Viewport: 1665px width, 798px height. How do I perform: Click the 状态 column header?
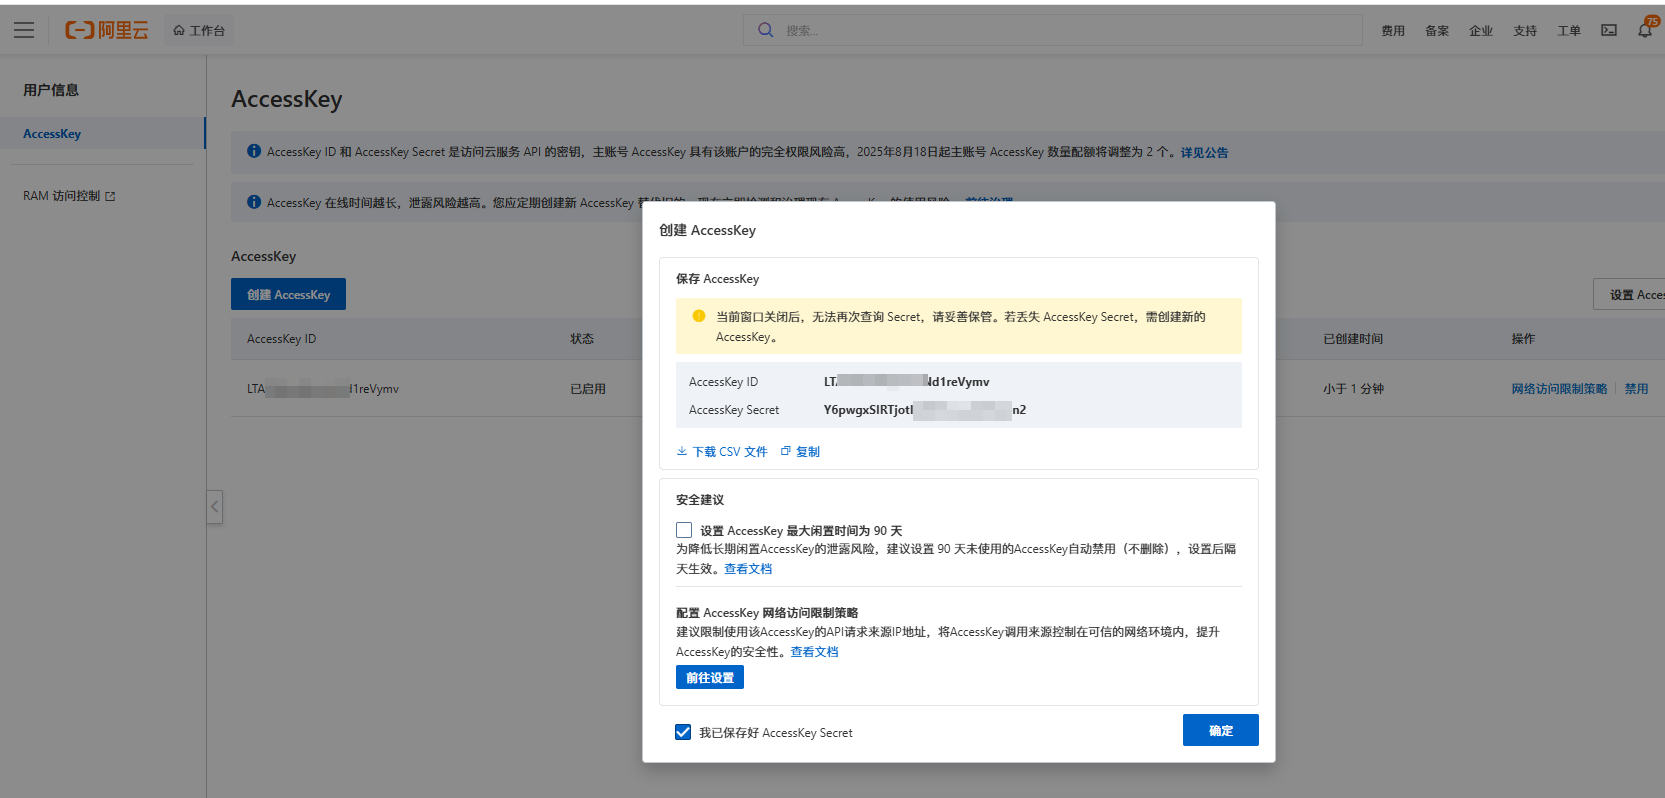click(x=582, y=339)
